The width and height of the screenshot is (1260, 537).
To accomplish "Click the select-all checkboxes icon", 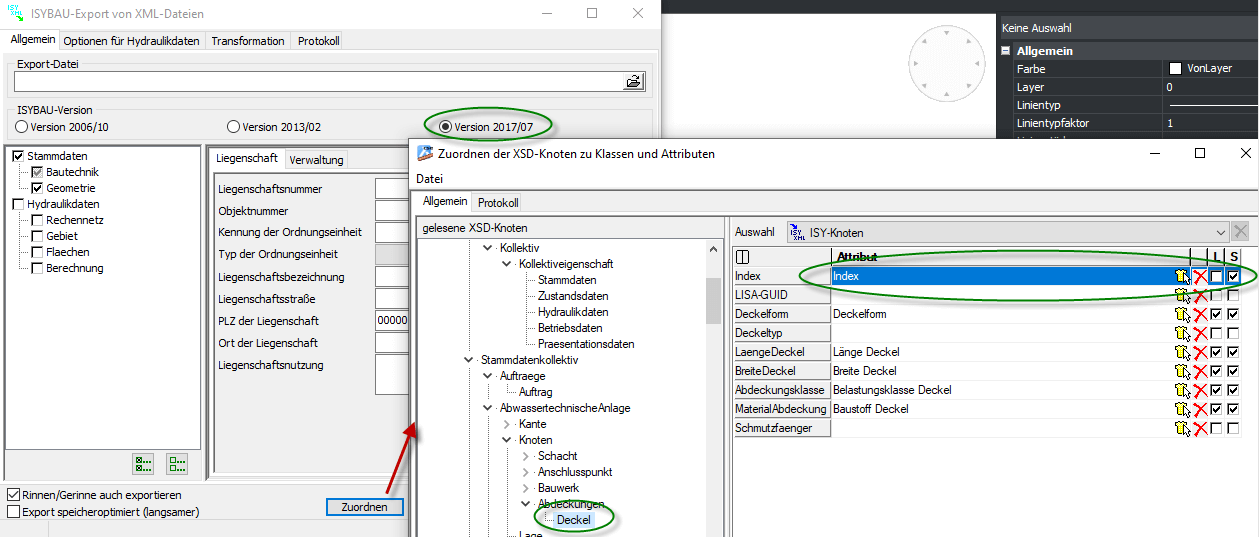I will click(x=143, y=463).
